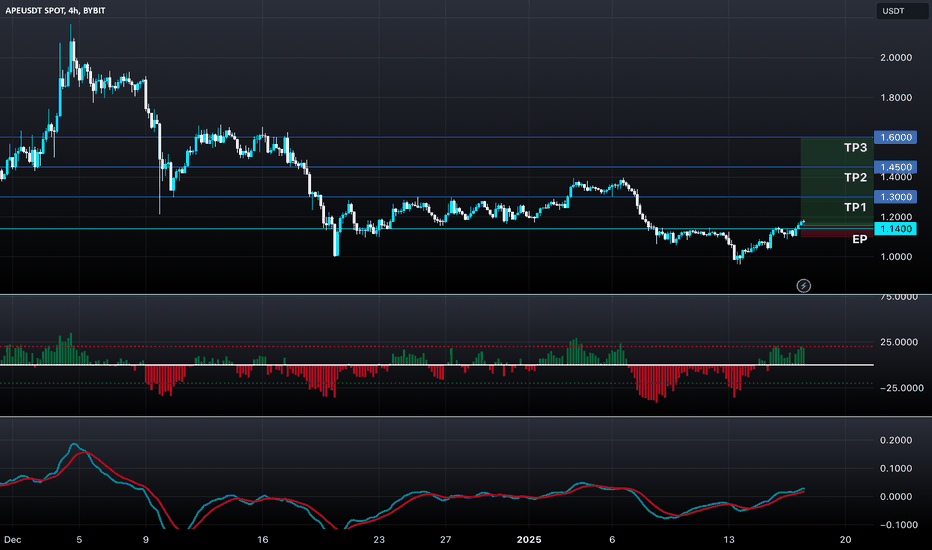The width and height of the screenshot is (932, 550).
Task: Open the USDT currency selector
Action: coord(902,11)
